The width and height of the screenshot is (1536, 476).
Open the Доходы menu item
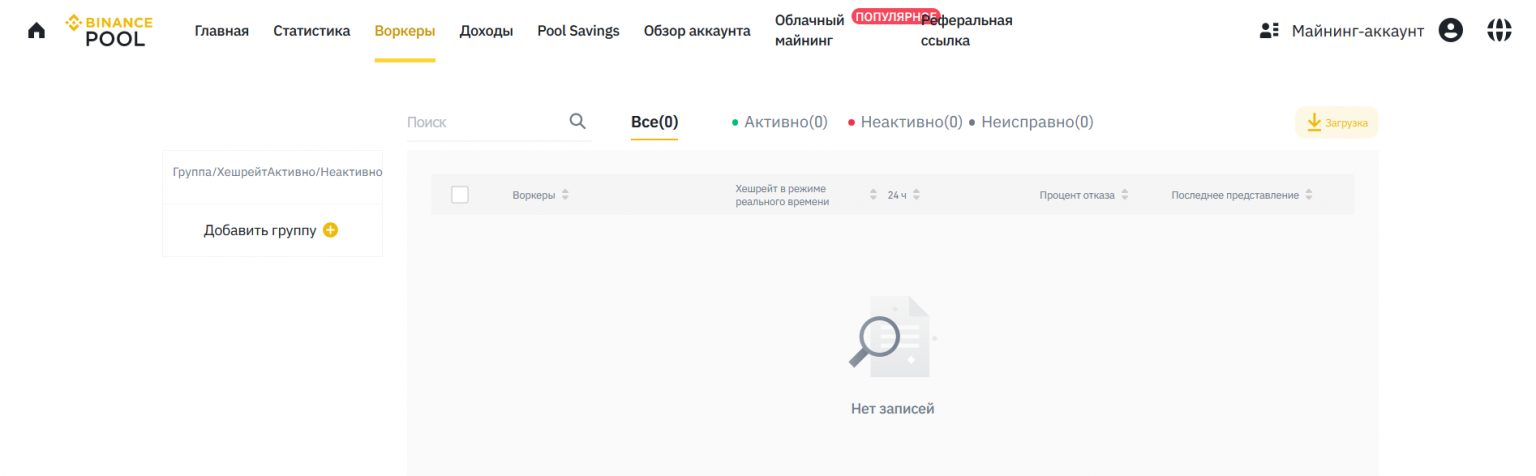click(486, 31)
